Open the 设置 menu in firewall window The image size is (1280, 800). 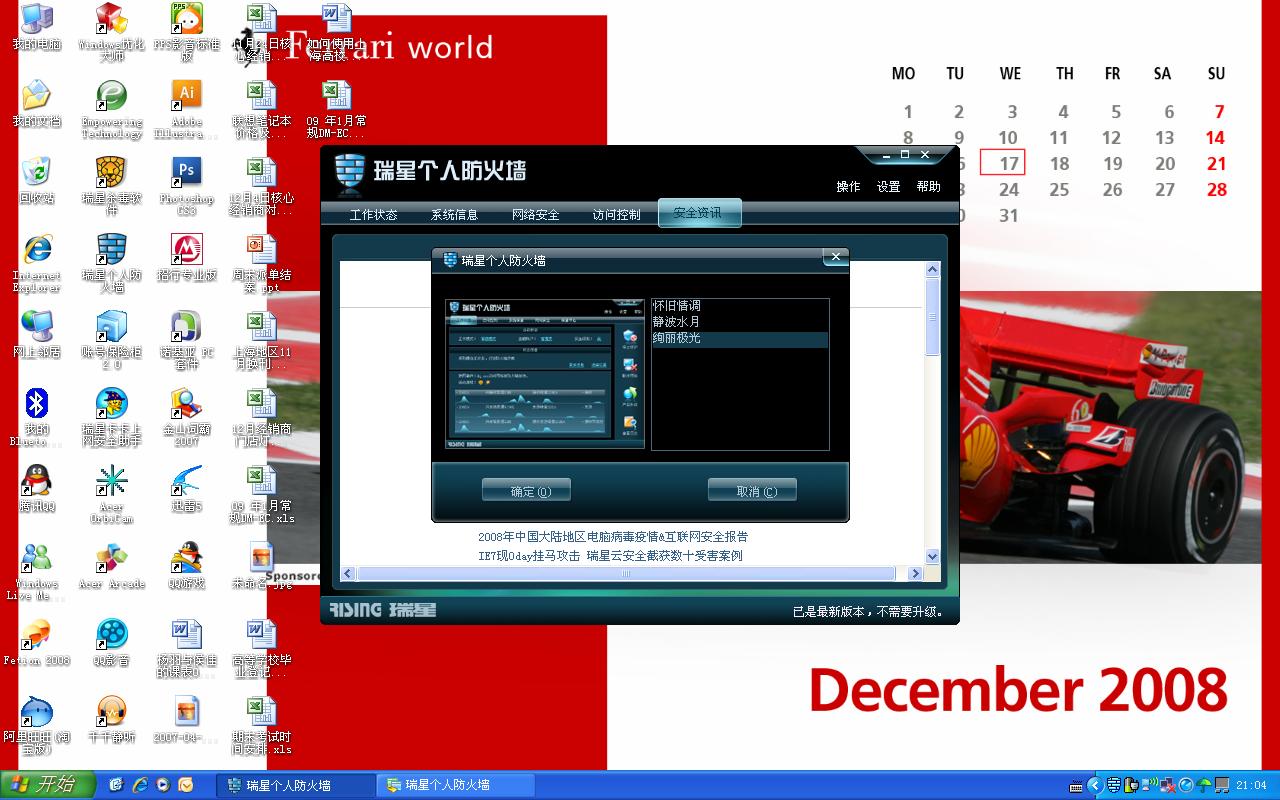coord(888,187)
